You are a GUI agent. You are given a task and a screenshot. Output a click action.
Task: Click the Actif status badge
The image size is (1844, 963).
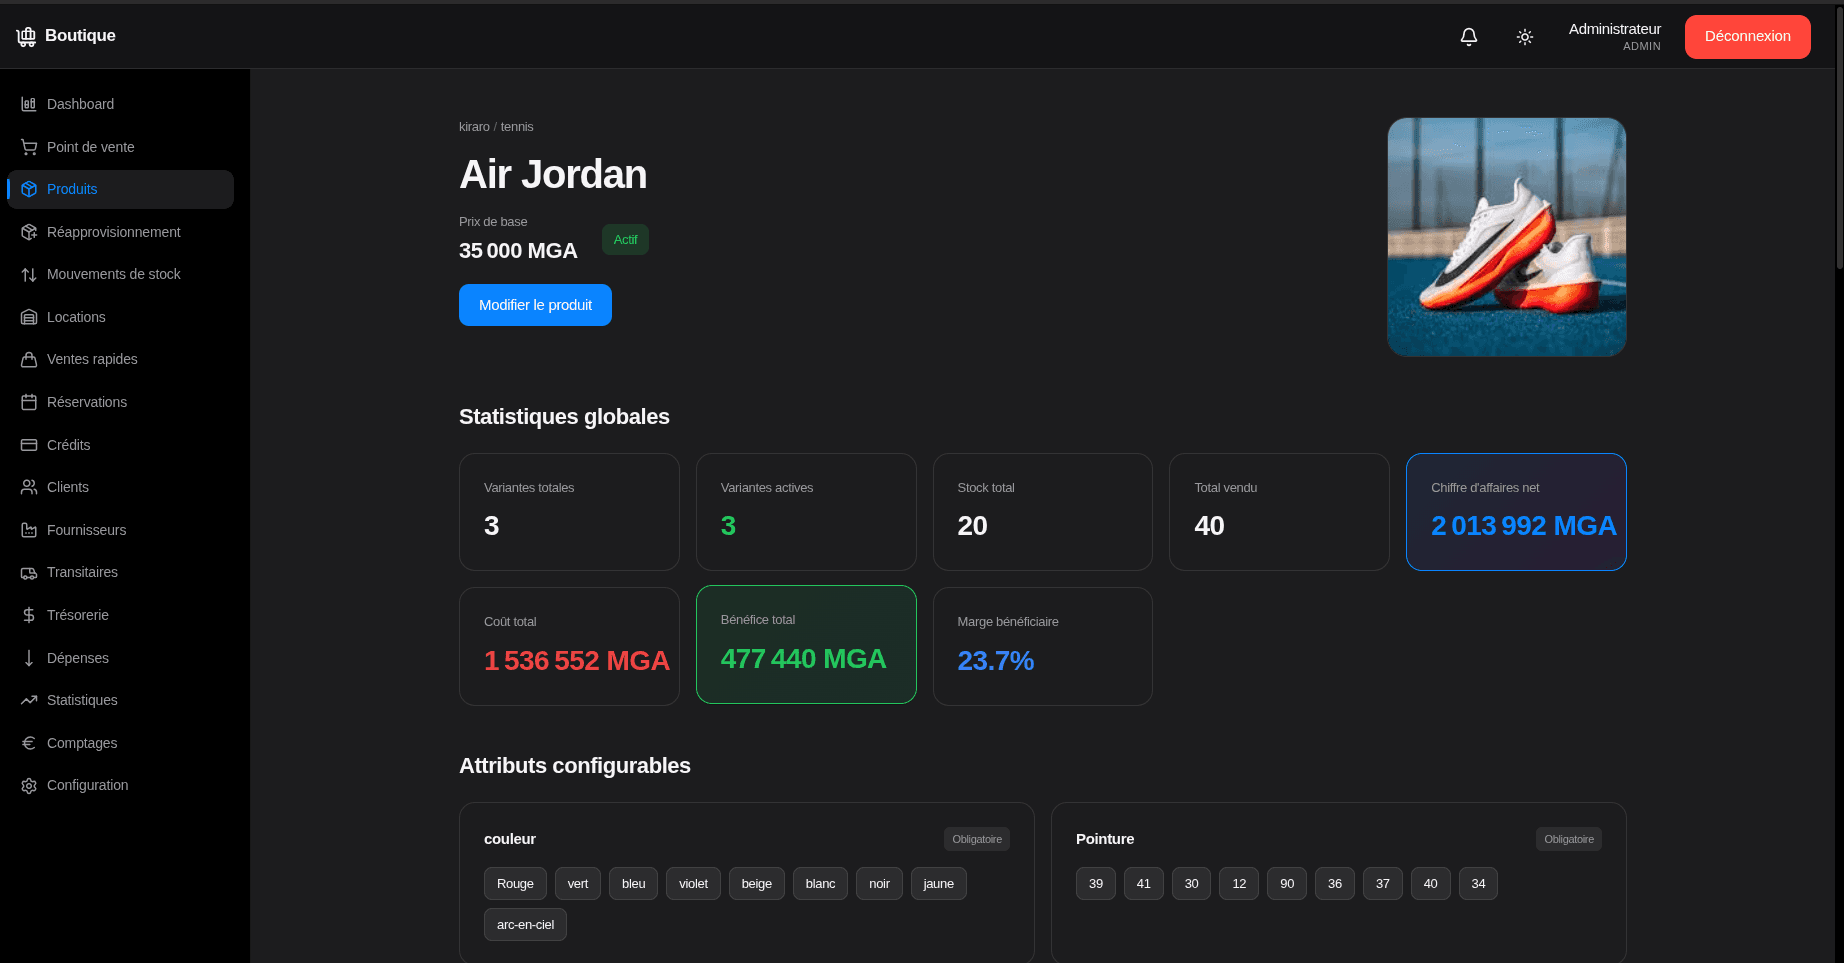pos(625,240)
